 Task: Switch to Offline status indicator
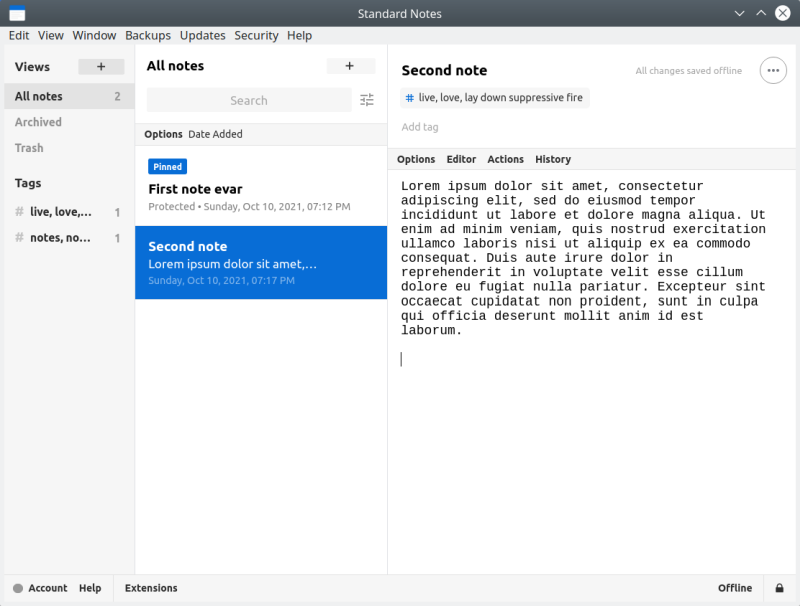pos(735,588)
